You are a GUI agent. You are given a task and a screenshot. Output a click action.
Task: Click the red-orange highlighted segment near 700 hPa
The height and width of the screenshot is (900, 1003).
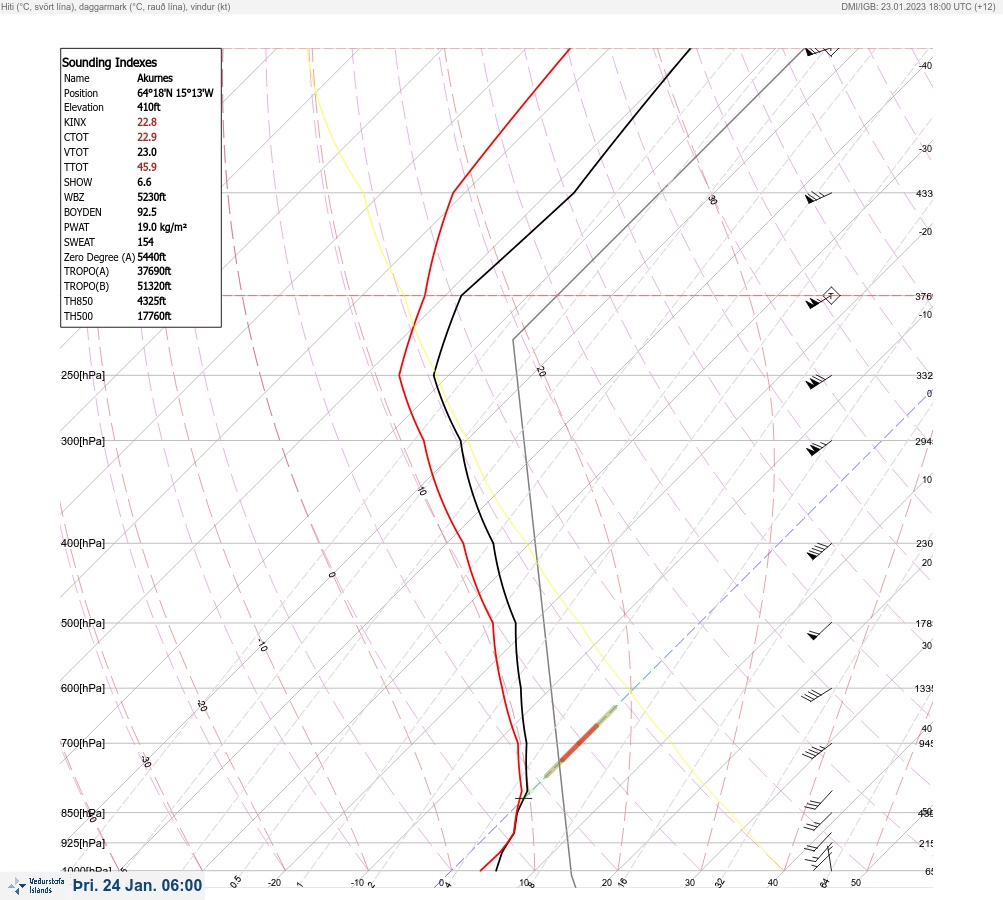point(579,743)
